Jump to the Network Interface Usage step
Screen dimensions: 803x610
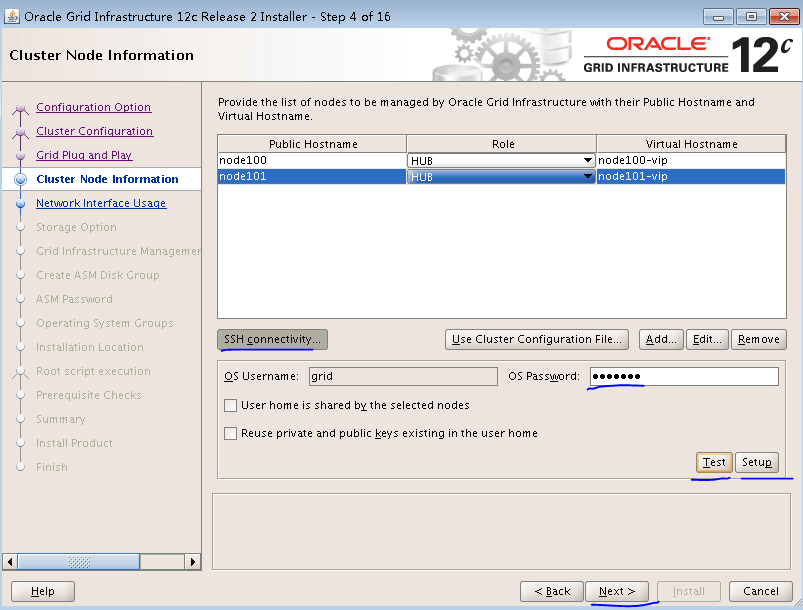click(x=101, y=203)
